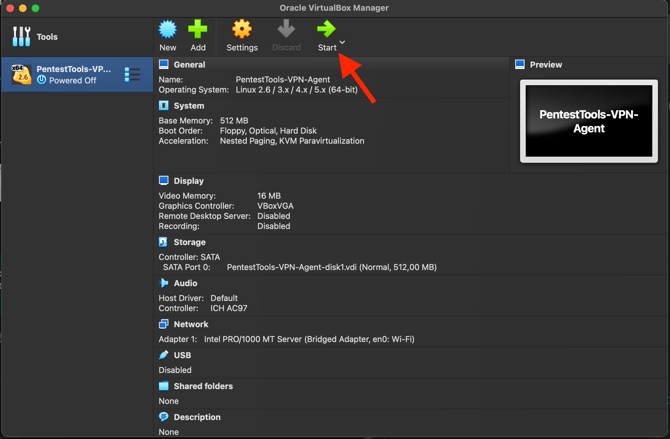
Task: Click the USB Disabled status text
Action: (x=175, y=370)
